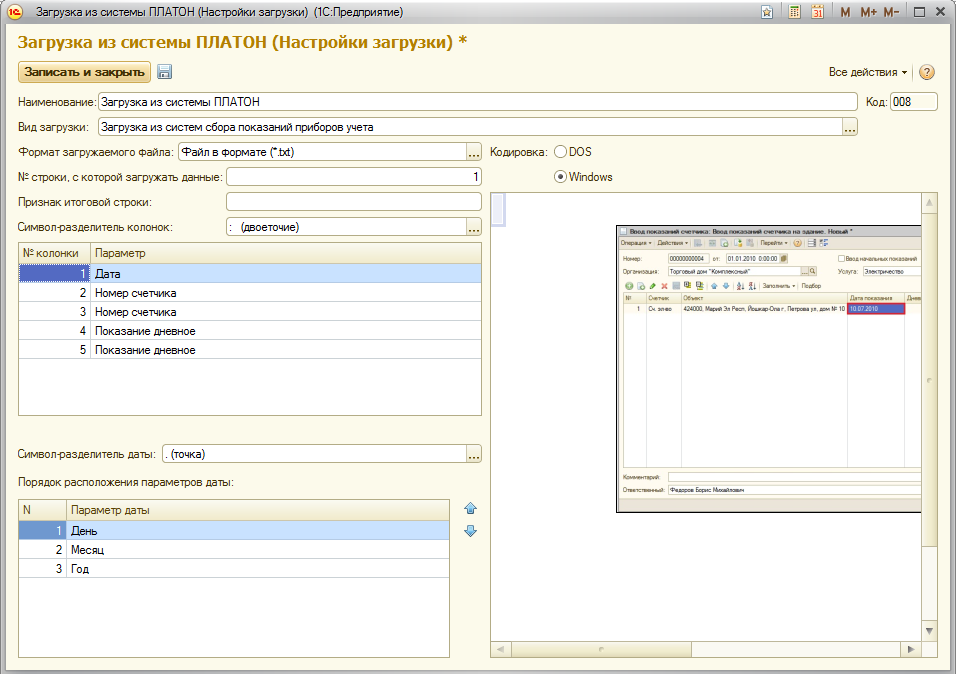Click preview pane scroll left arrow

pos(501,649)
